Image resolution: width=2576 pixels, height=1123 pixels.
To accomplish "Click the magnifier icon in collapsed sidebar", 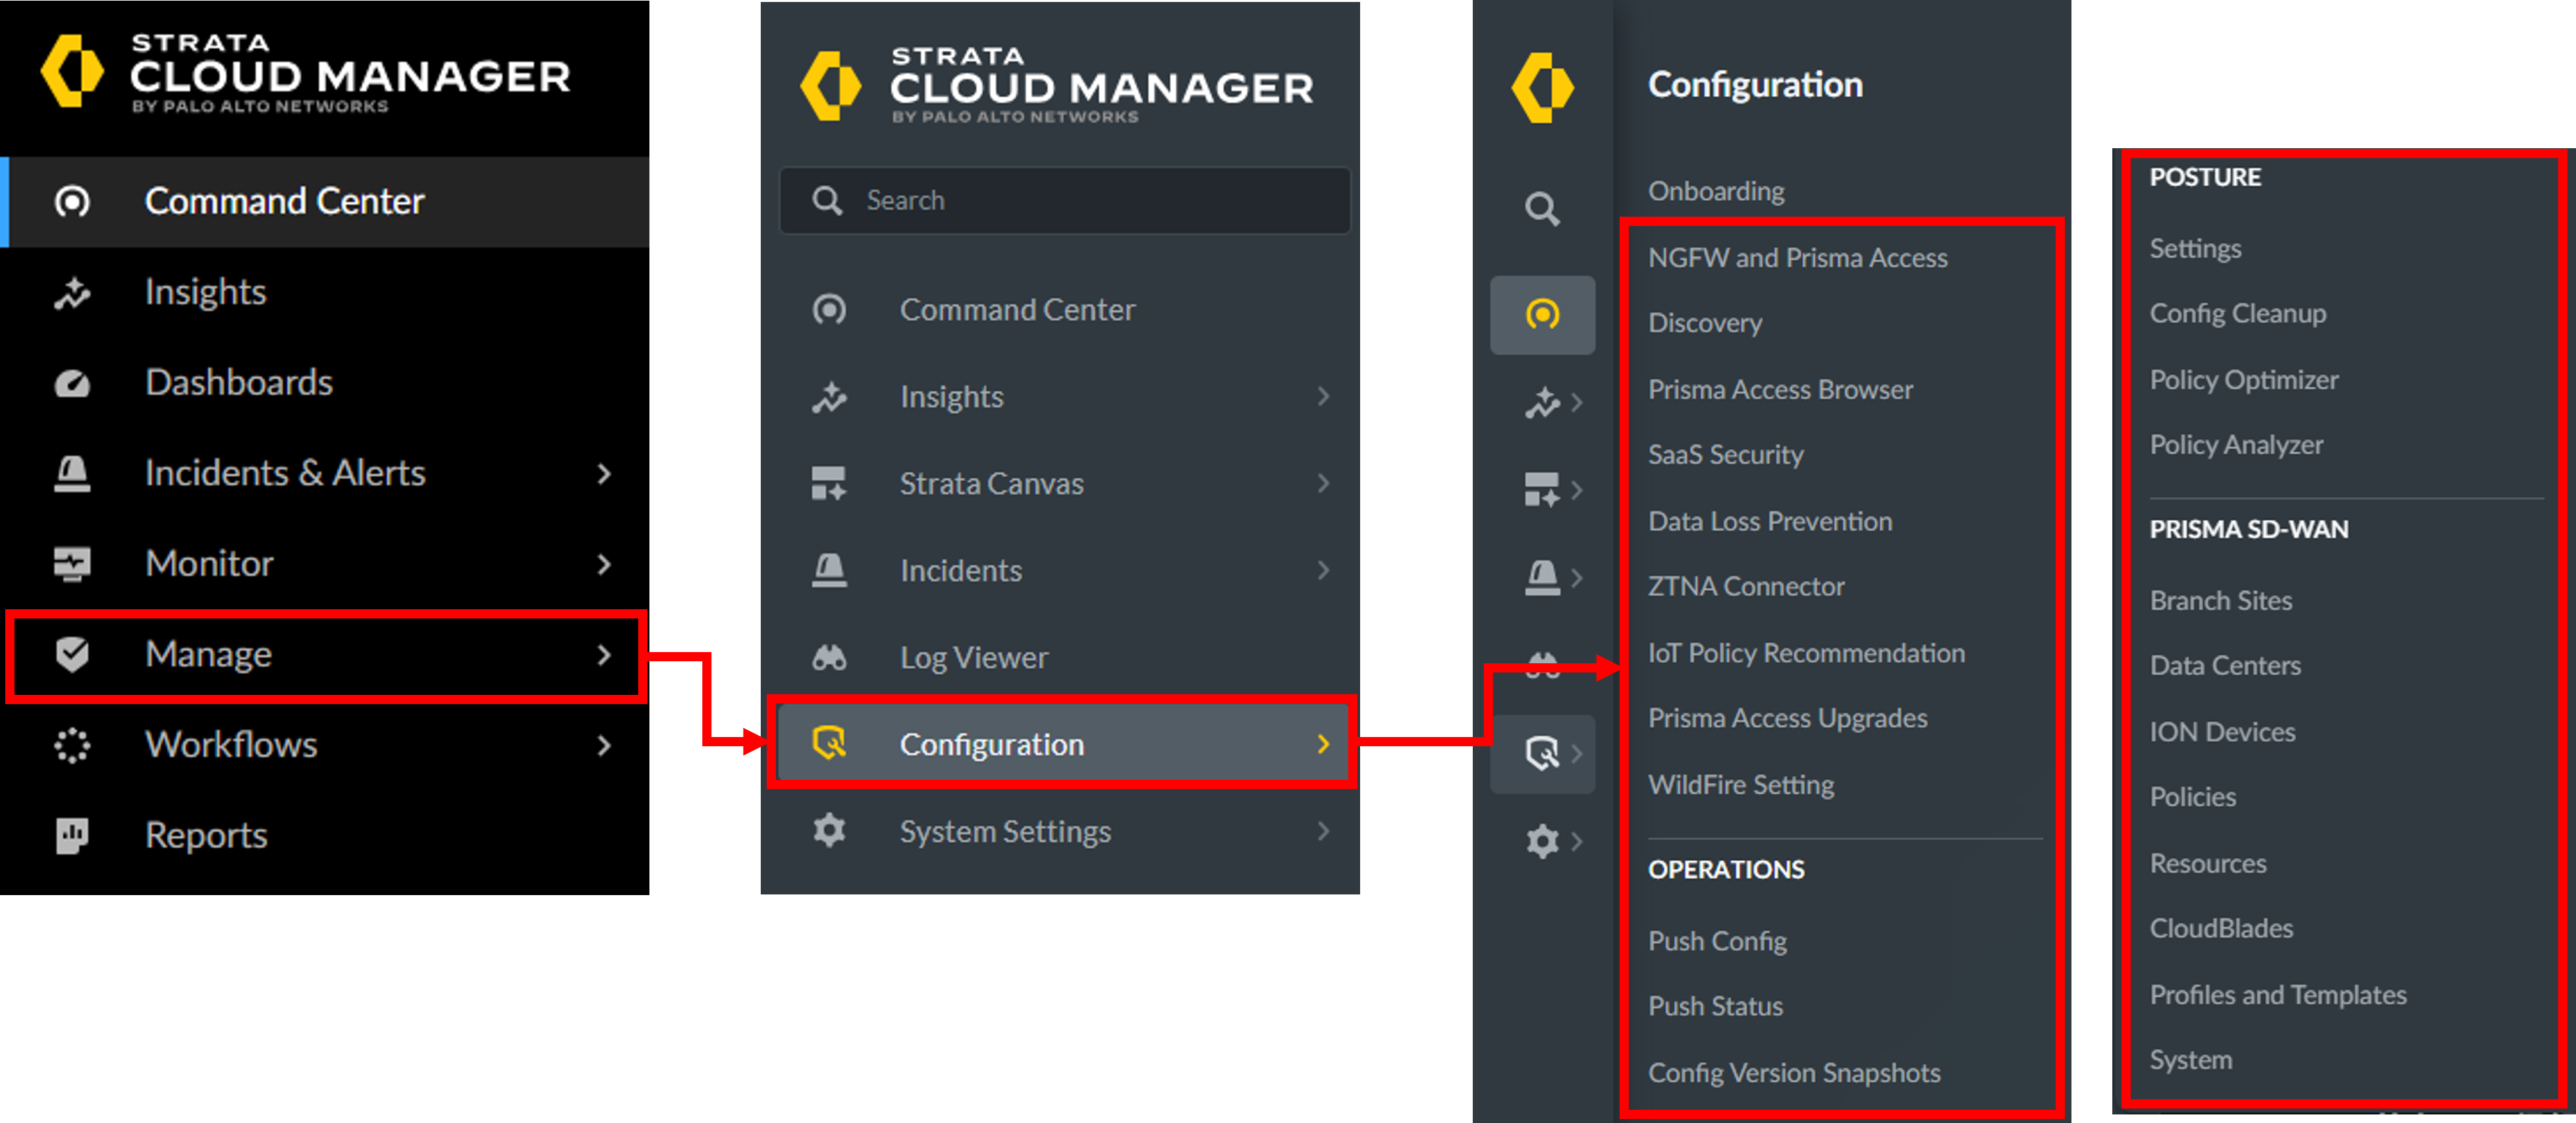I will (1542, 210).
